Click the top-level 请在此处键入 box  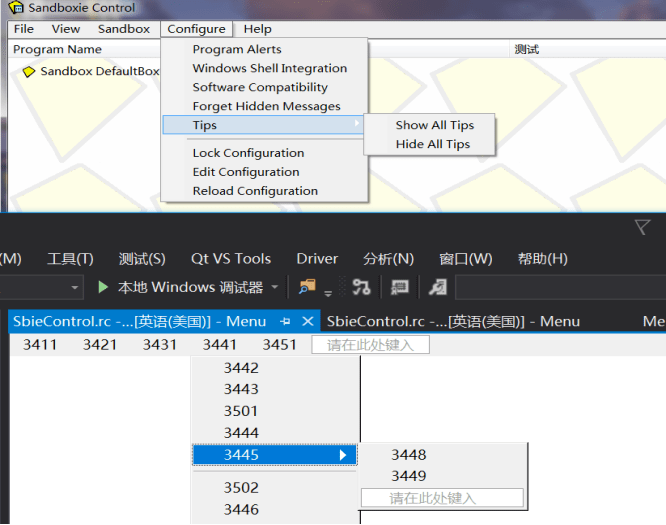coord(370,344)
